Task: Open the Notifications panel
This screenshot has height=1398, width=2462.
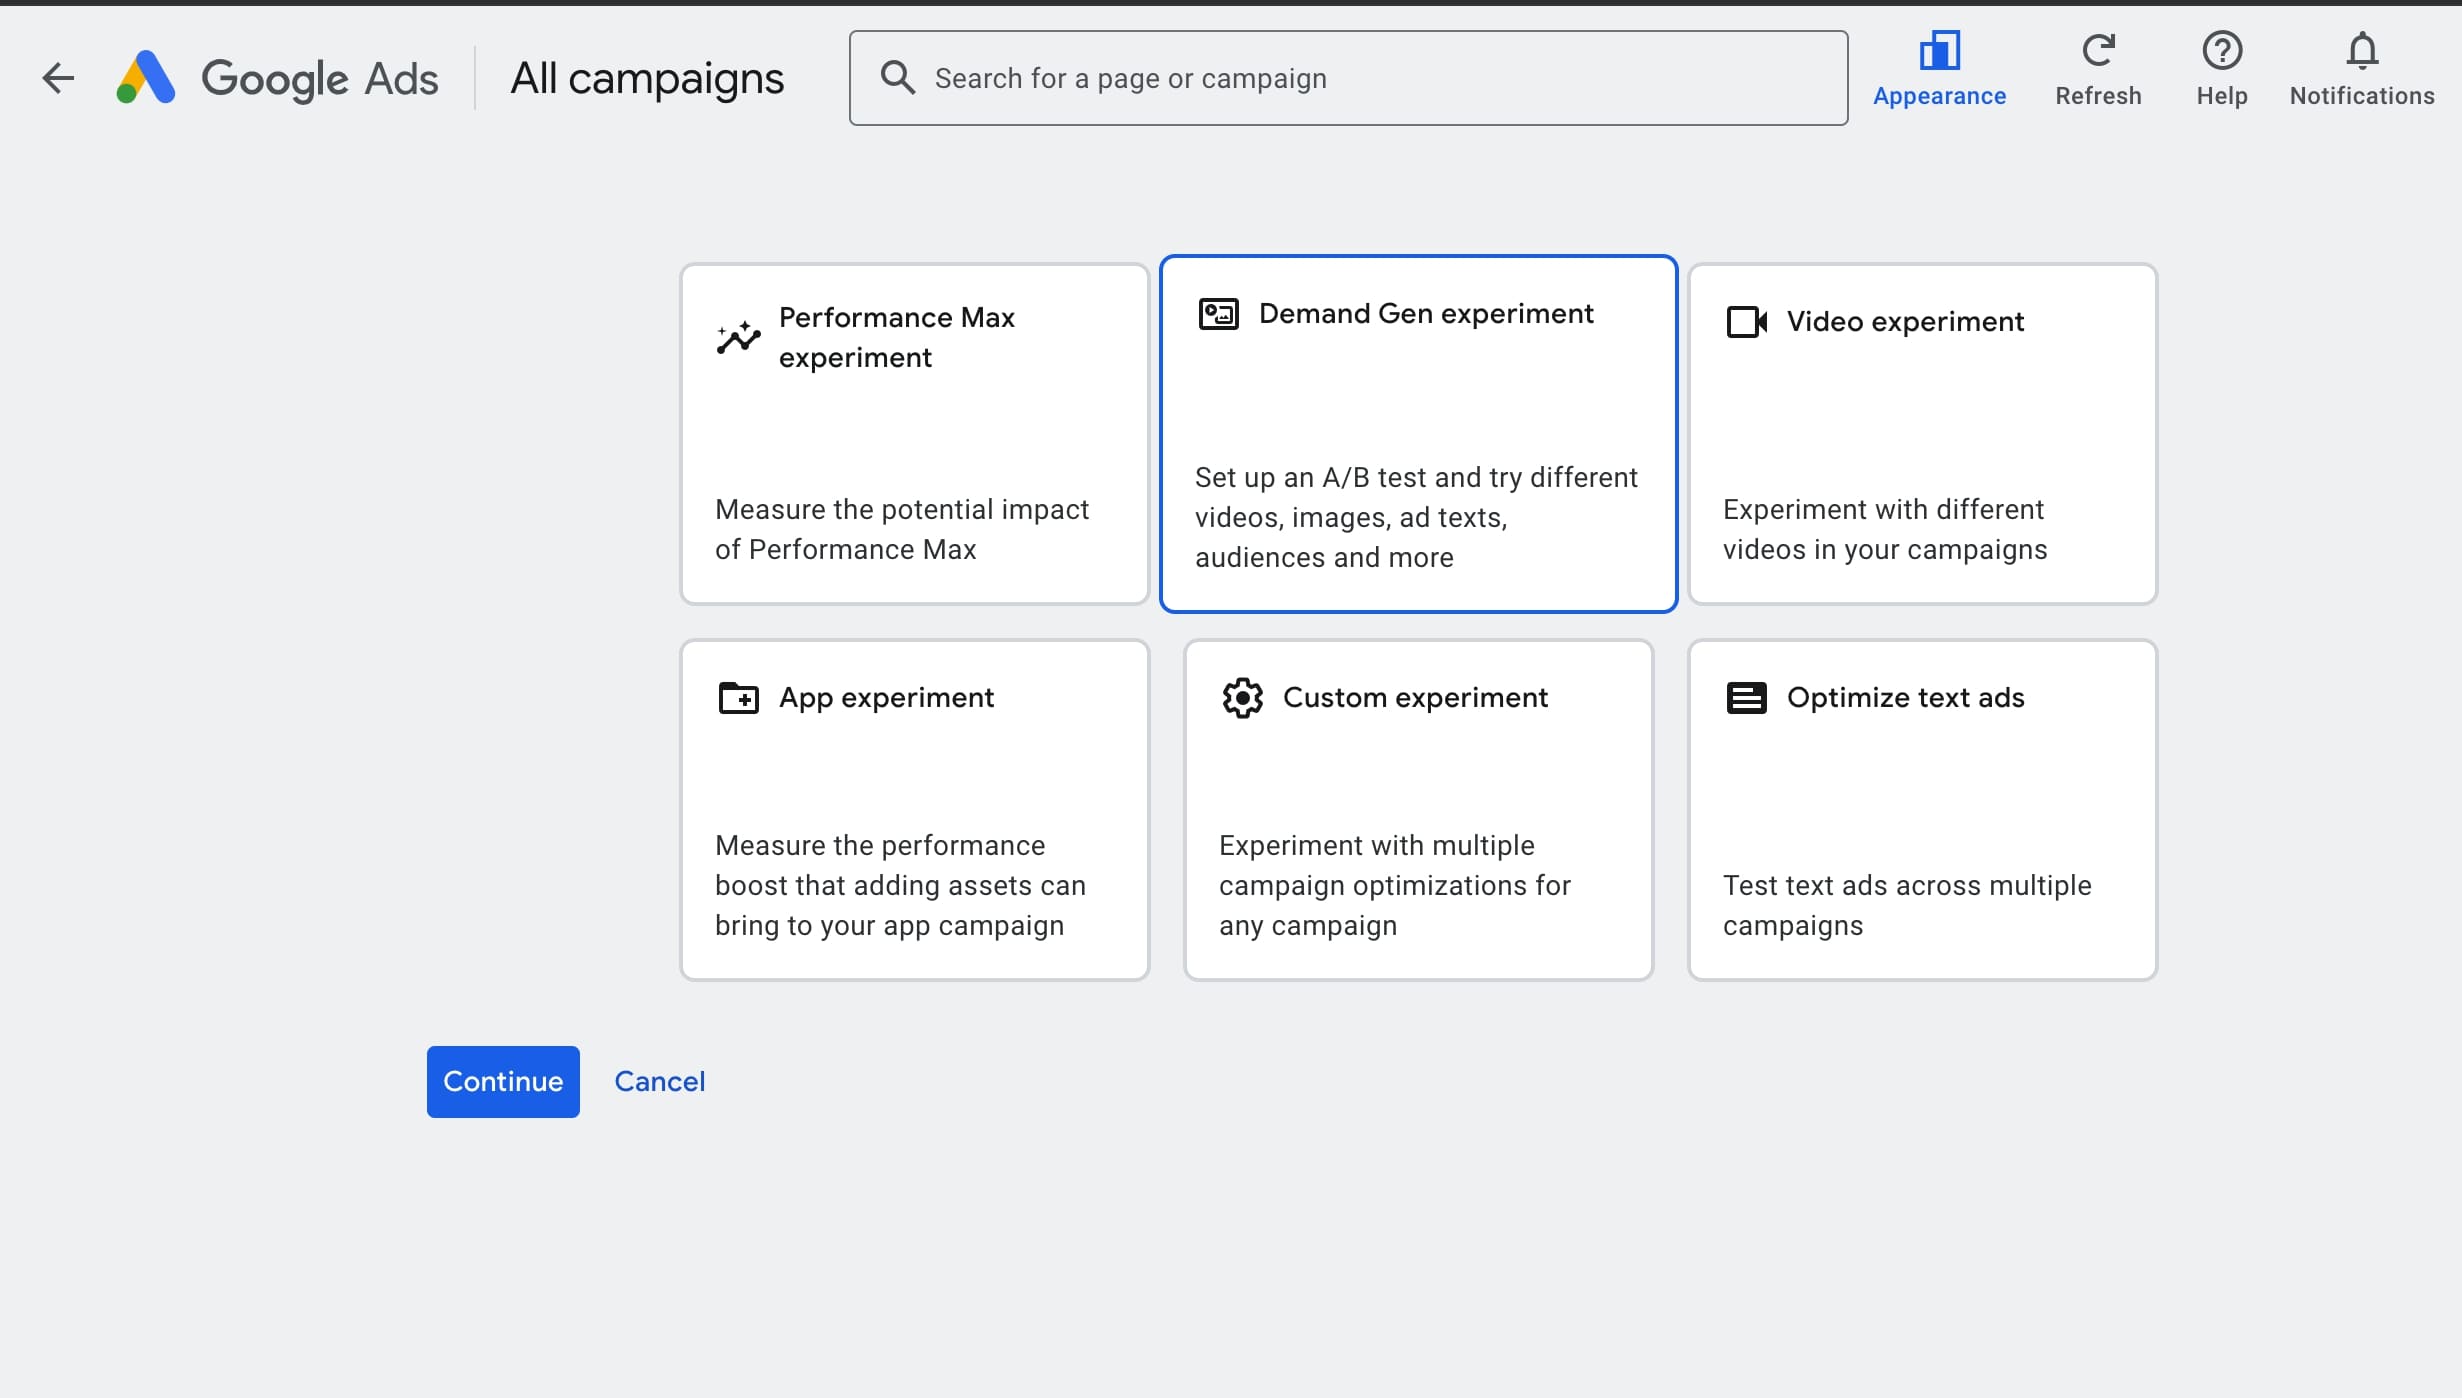Action: tap(2362, 68)
